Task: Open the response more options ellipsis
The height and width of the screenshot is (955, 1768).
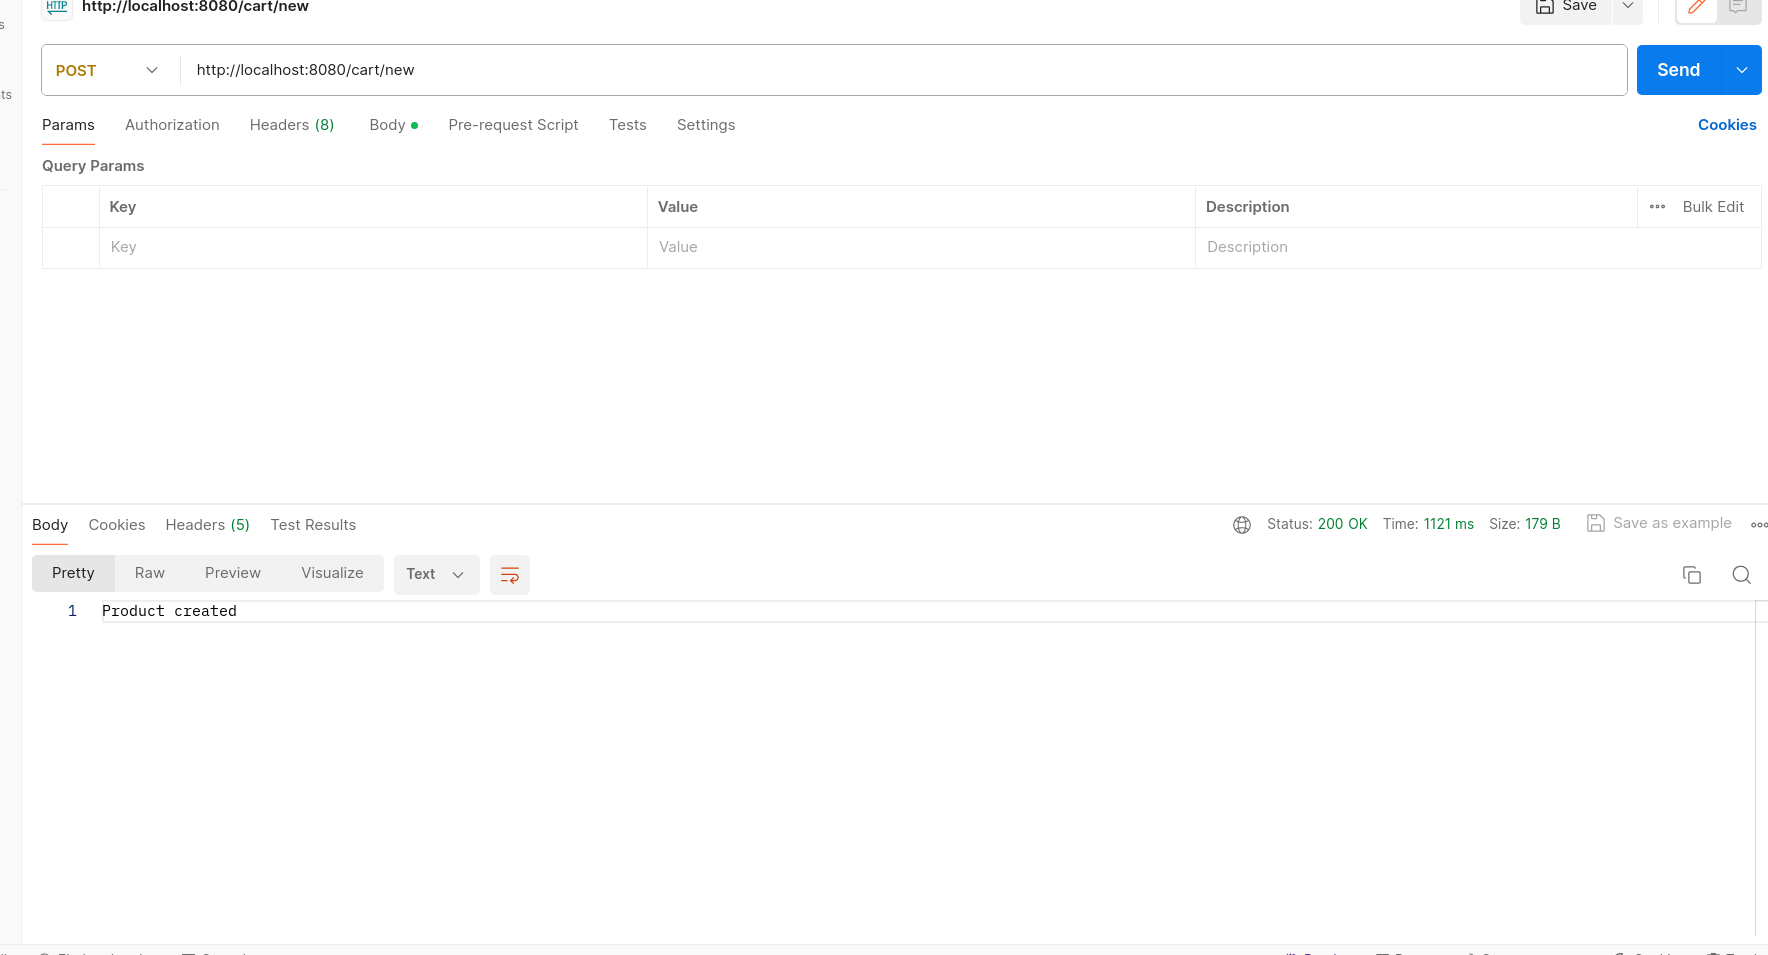Action: (1759, 524)
